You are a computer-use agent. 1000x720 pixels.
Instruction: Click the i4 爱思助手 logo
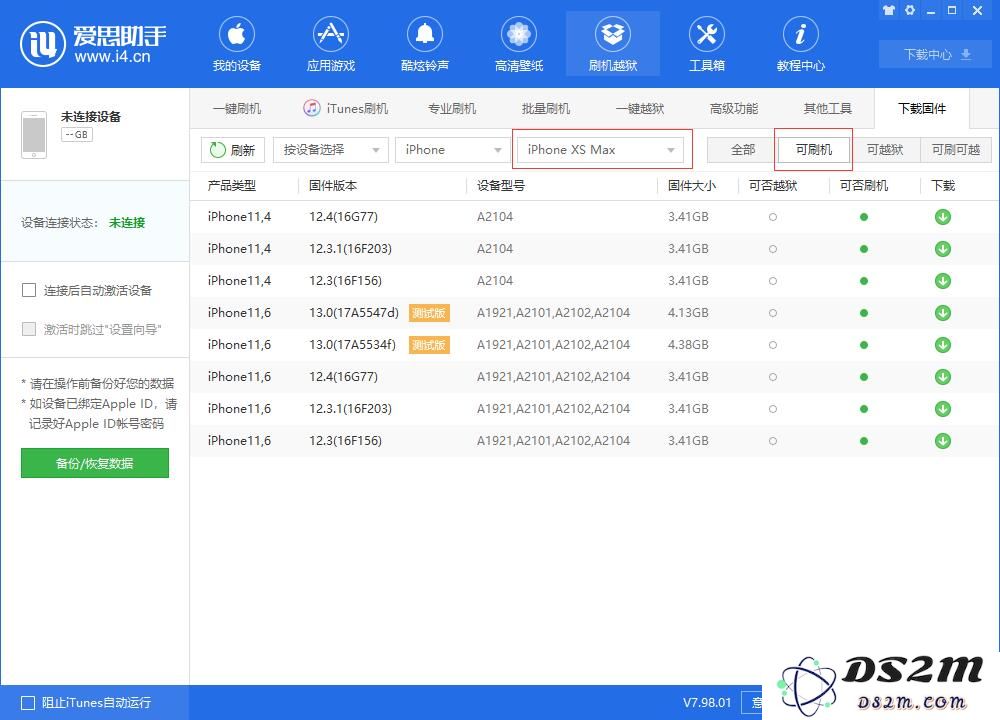[93, 43]
